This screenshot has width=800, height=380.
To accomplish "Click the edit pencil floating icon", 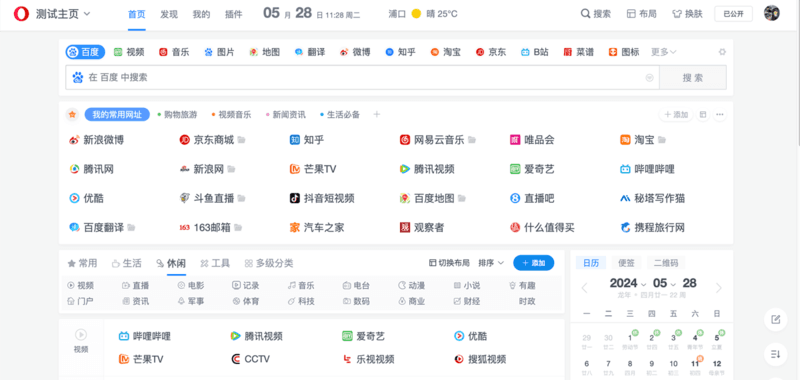I will click(776, 320).
